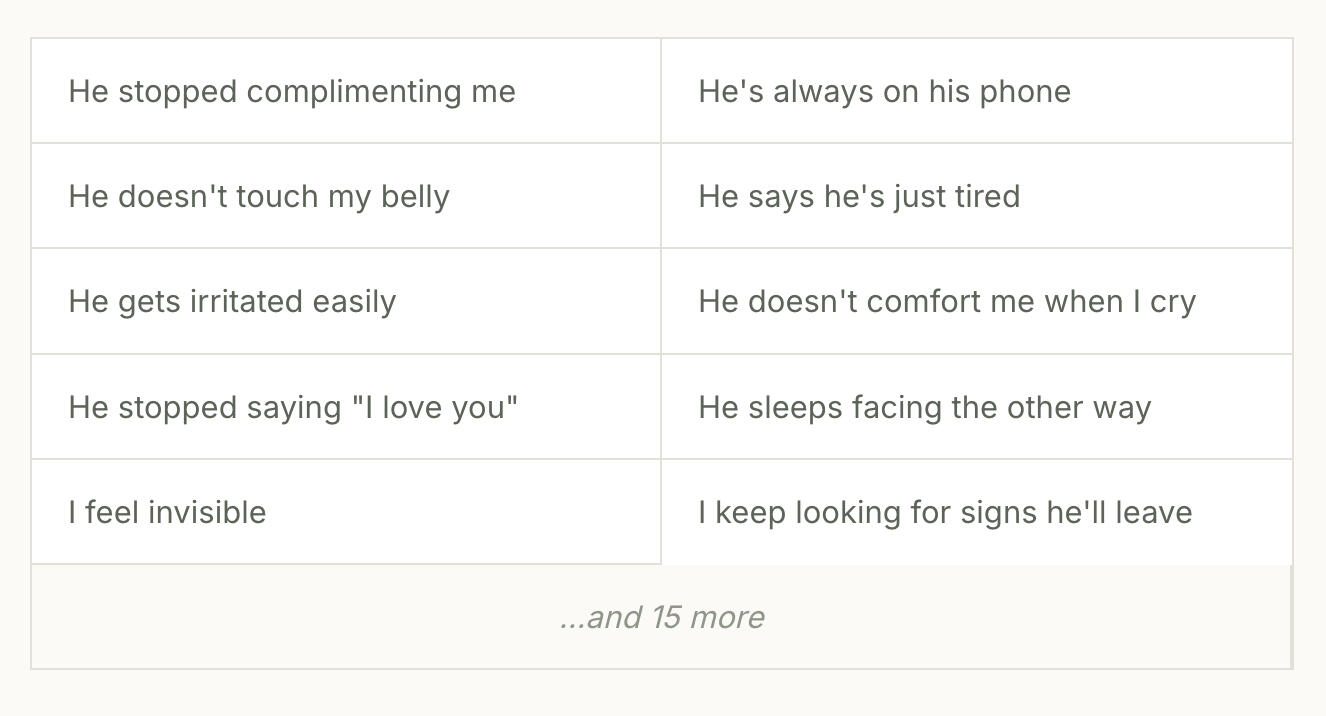Select "He sleeps facing the other way"
Image resolution: width=1326 pixels, height=716 pixels.
(x=977, y=407)
